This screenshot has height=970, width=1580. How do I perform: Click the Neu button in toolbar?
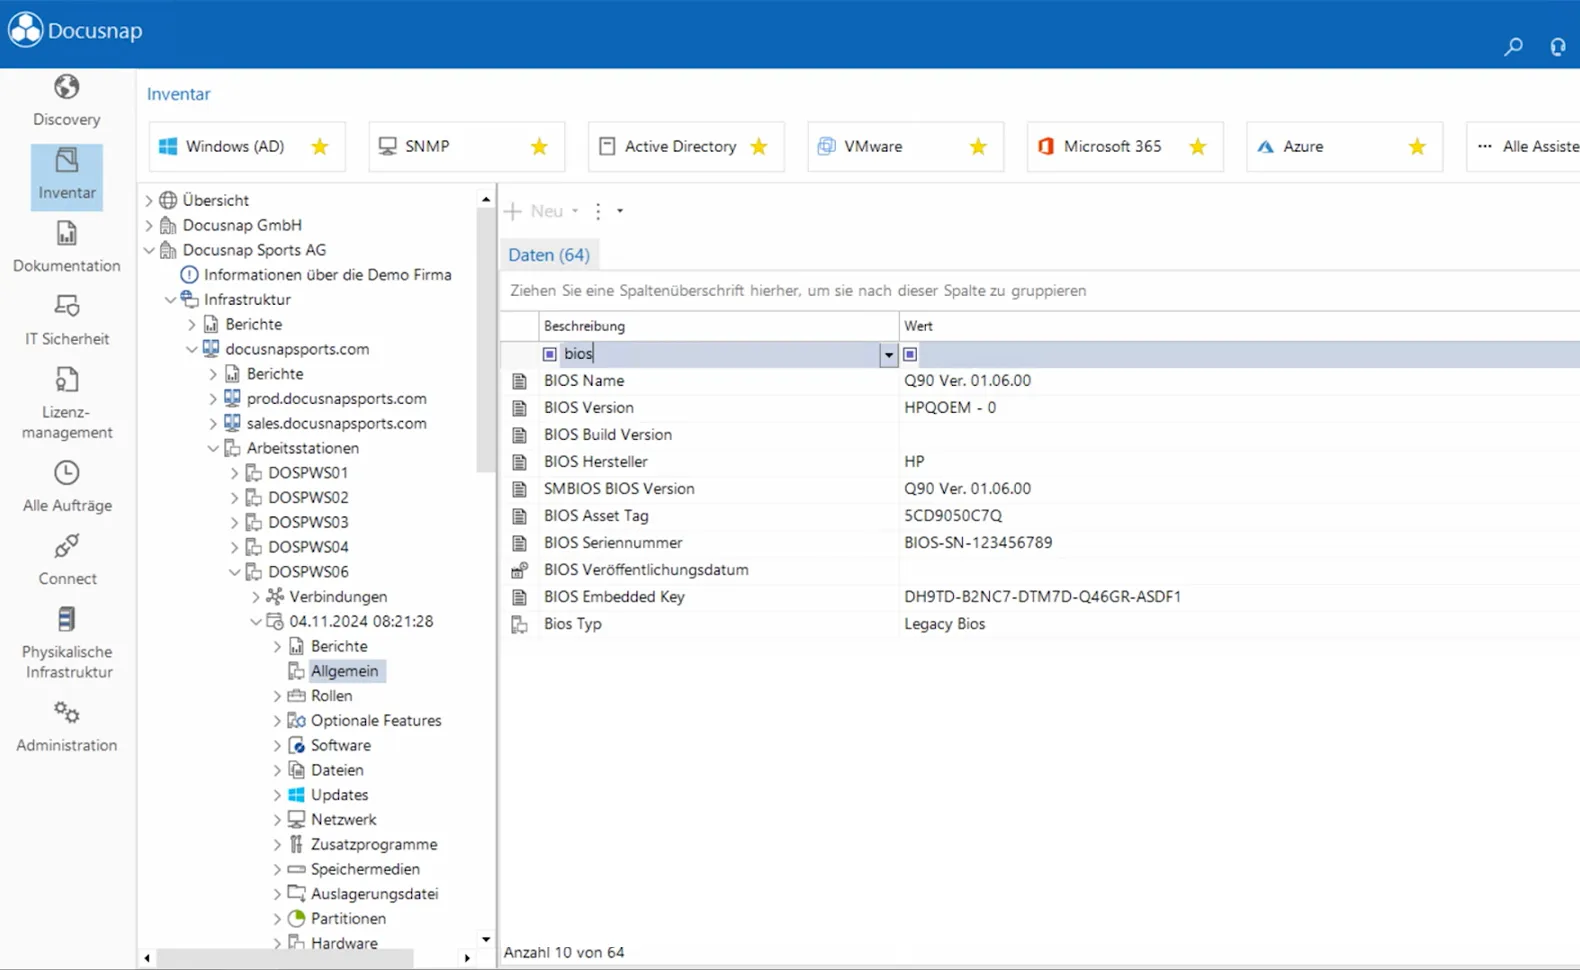click(534, 211)
